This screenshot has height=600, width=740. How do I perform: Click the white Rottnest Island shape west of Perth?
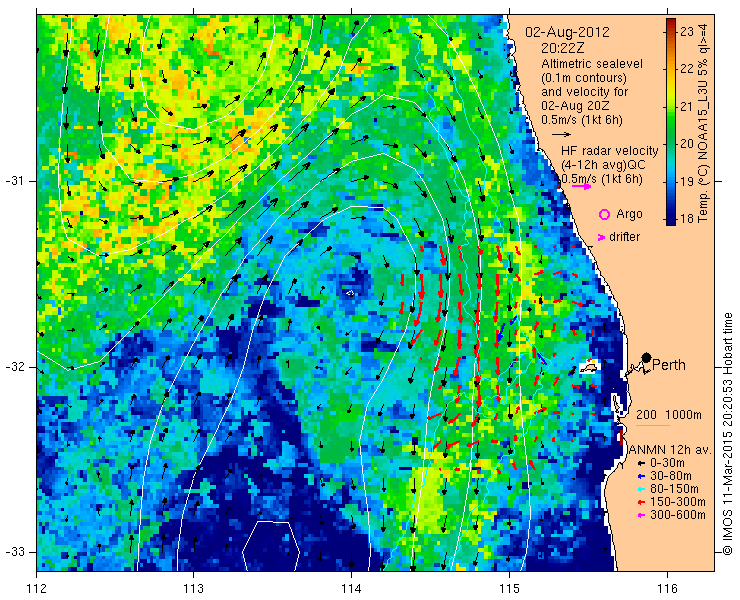(589, 367)
